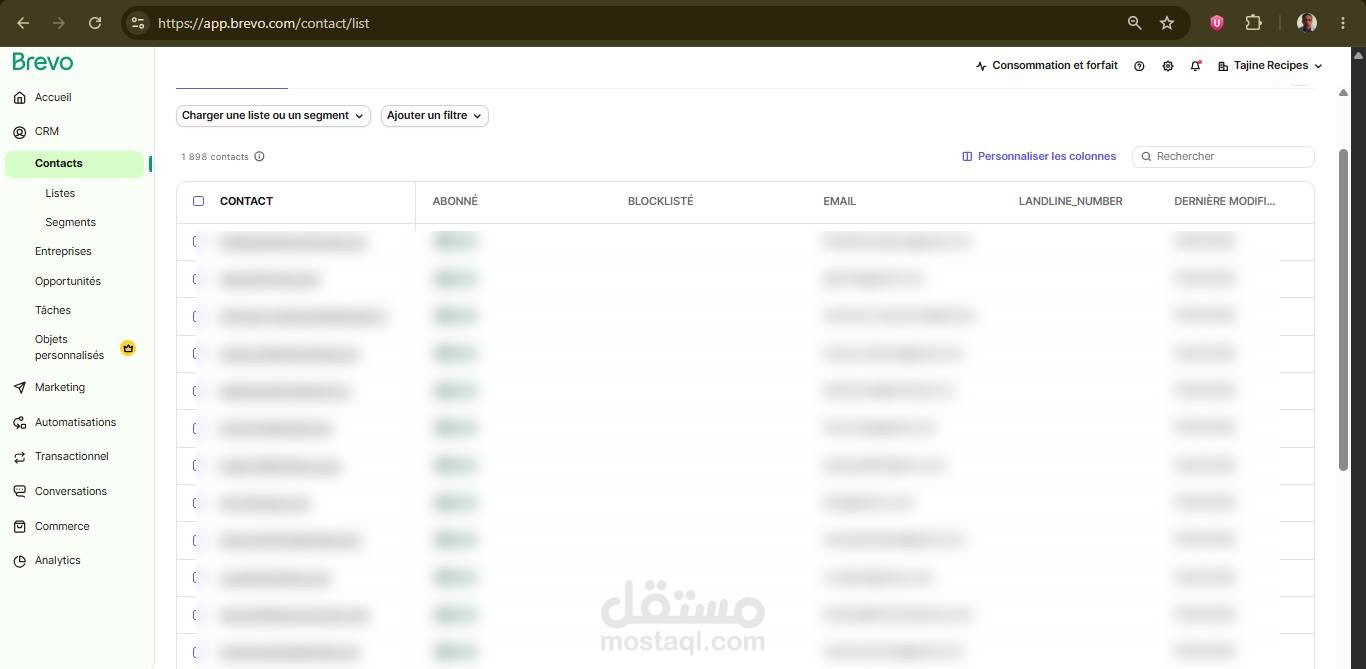Sort by ABONNÉ column header

pos(455,201)
